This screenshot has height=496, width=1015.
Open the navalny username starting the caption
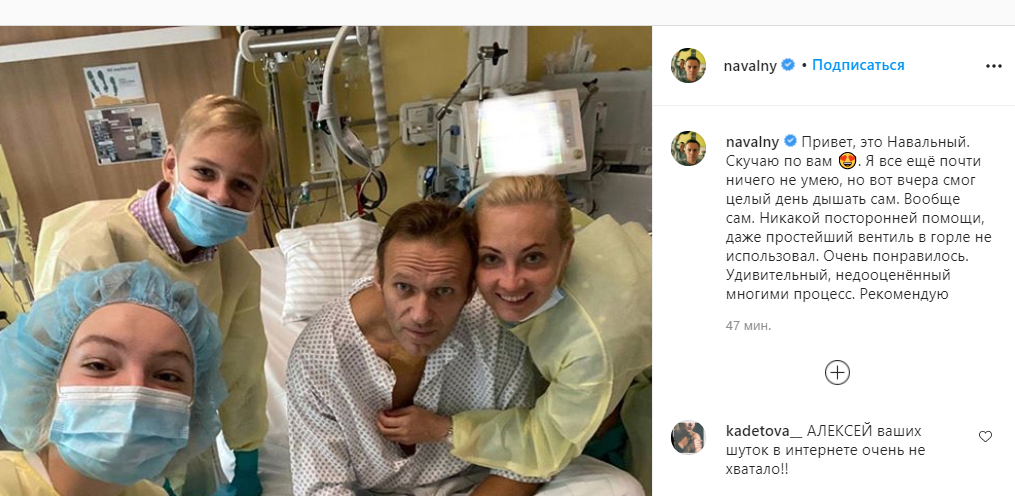tap(753, 141)
